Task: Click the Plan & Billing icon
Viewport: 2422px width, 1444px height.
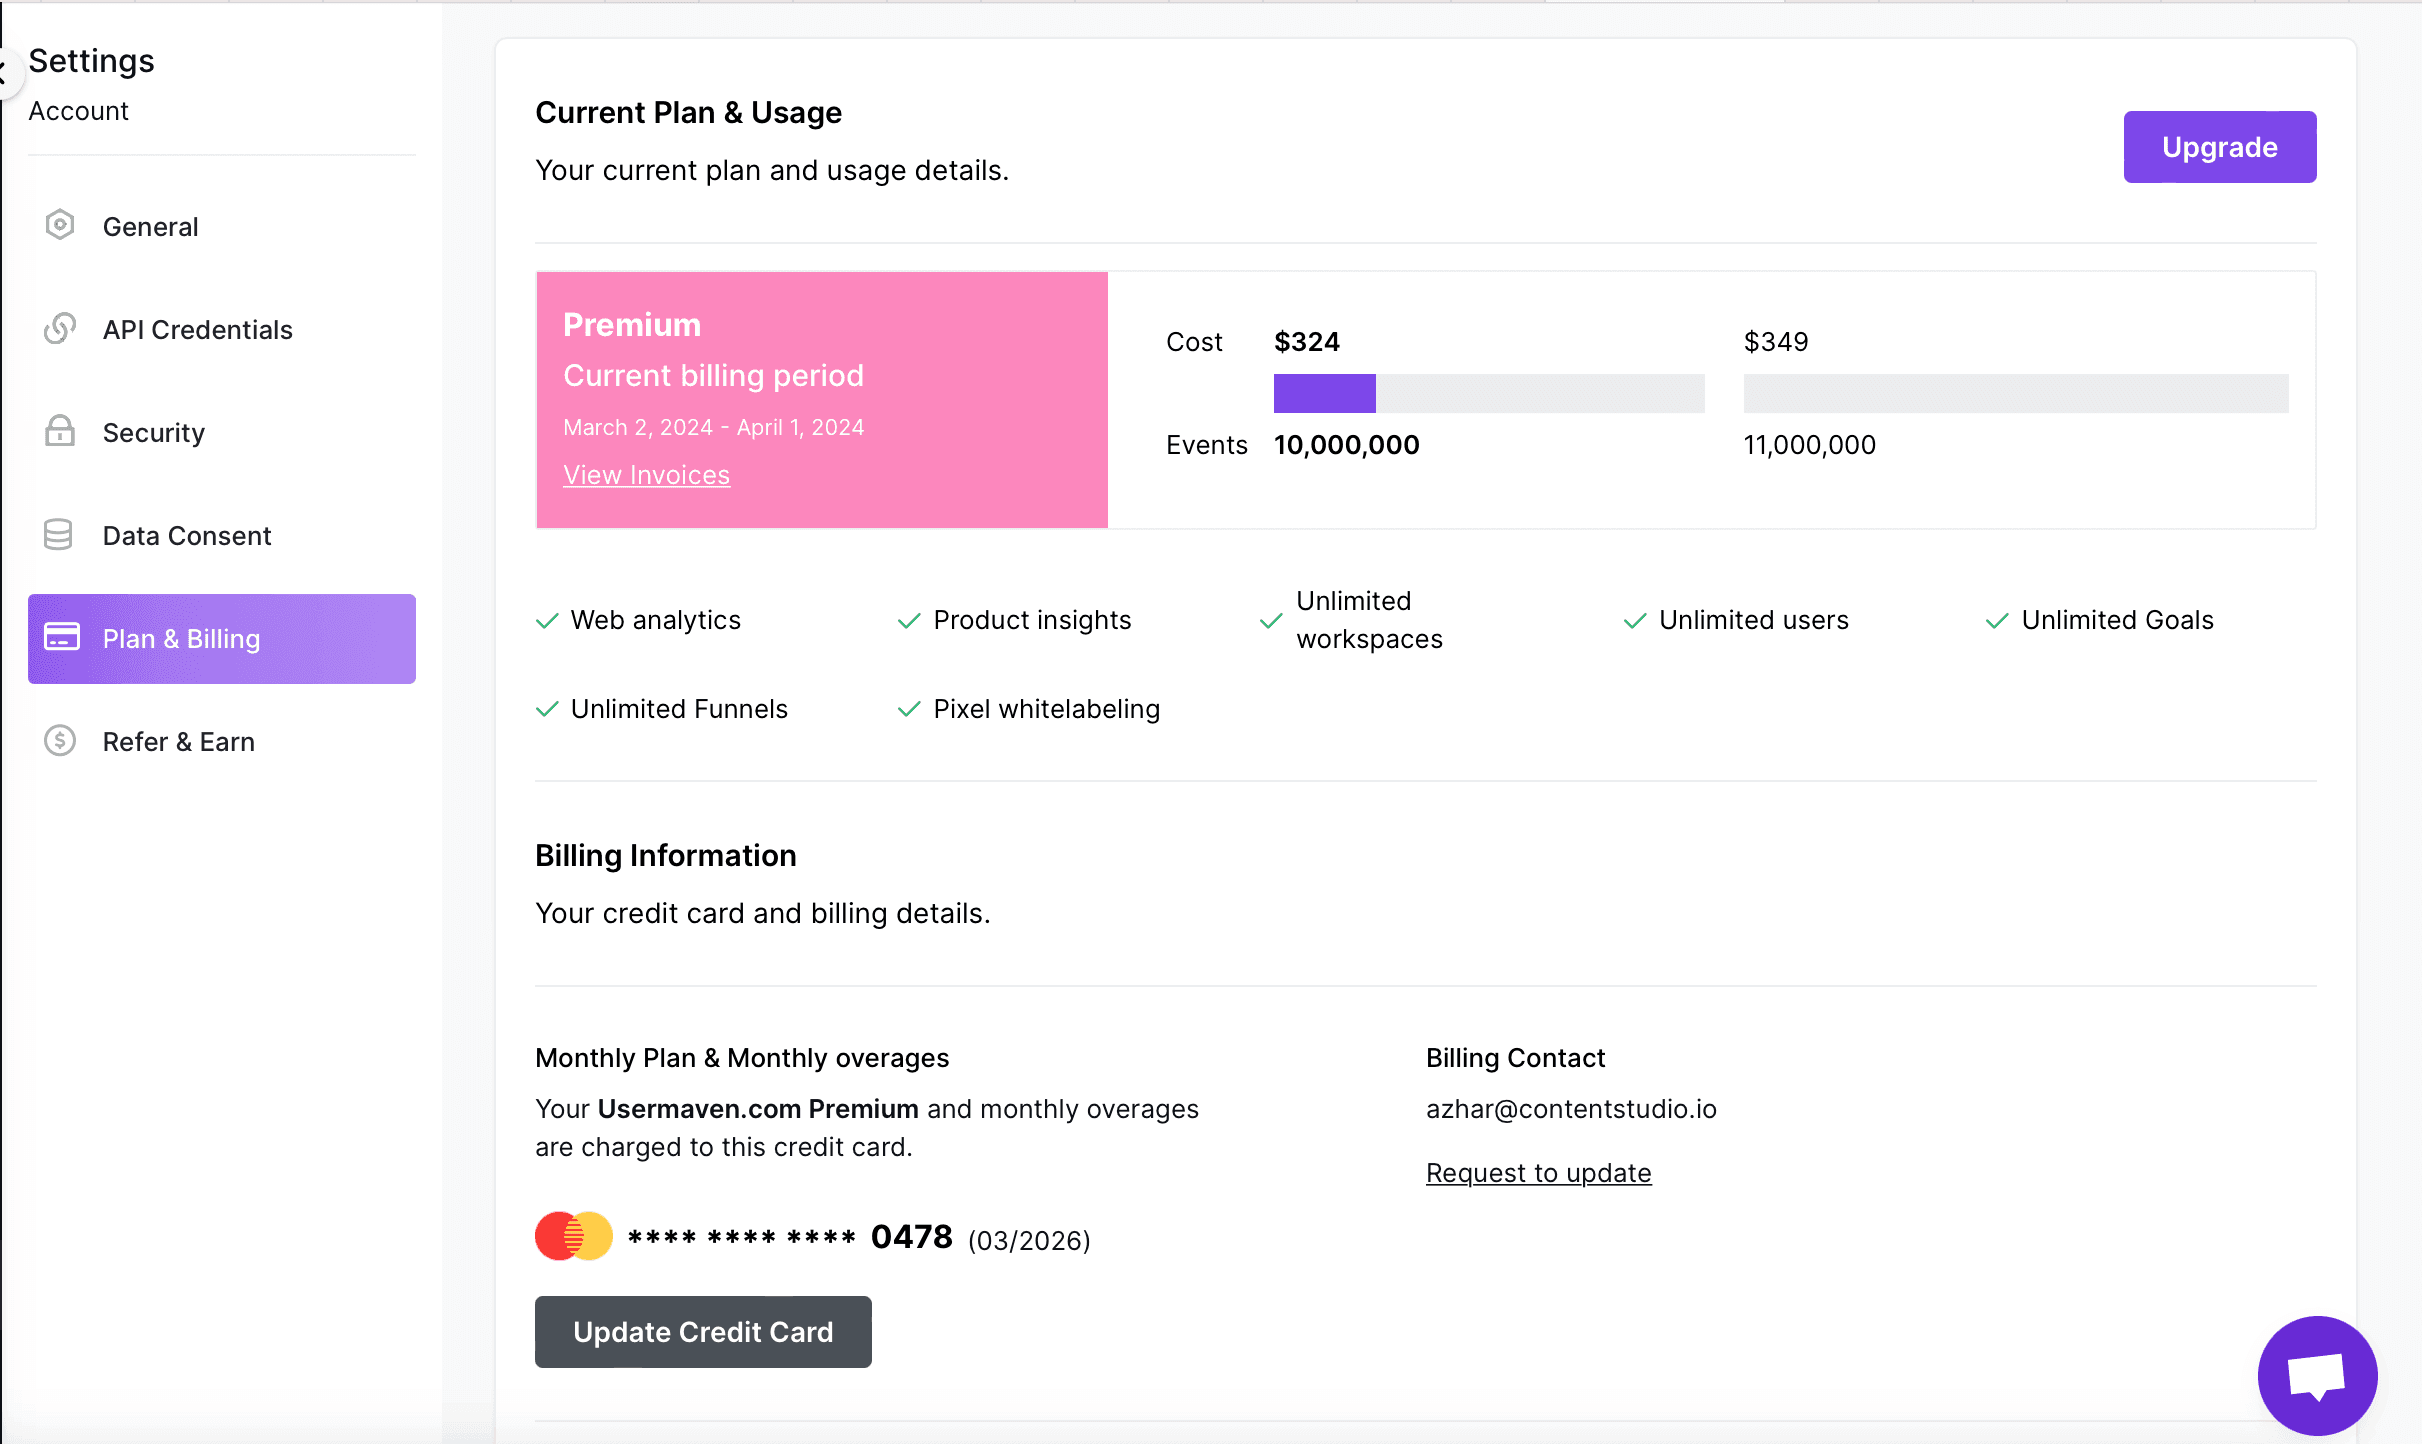Action: tap(60, 638)
